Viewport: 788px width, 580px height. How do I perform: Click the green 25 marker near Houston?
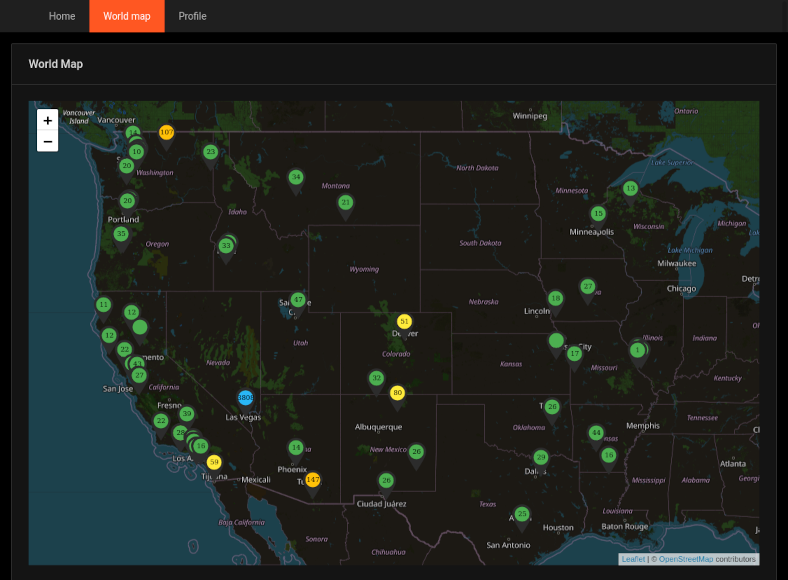(x=522, y=514)
